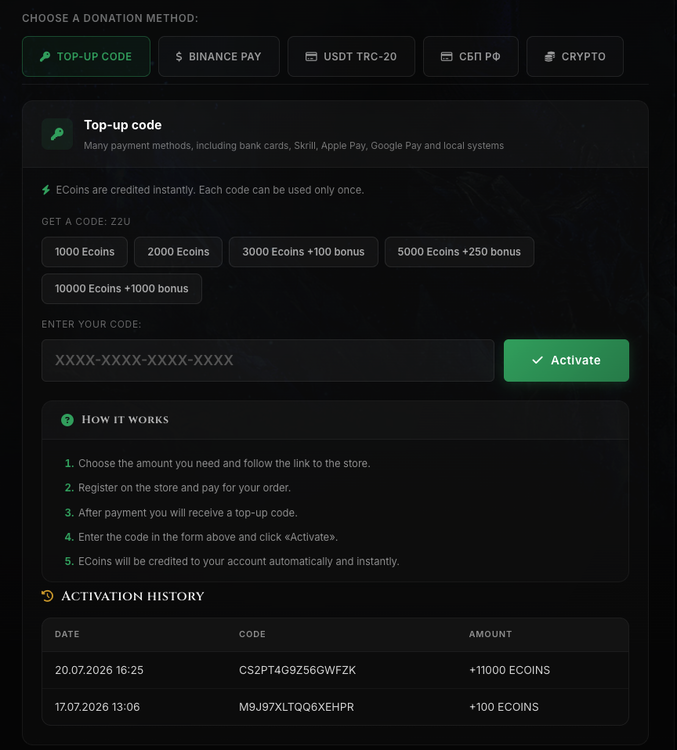This screenshot has height=750, width=677.
Task: Click the dollar icon on Binance Pay tab
Action: pos(178,56)
